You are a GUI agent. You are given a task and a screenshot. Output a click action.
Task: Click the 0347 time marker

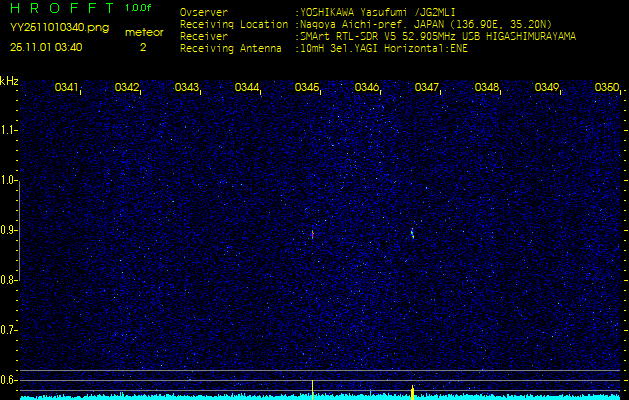[427, 87]
